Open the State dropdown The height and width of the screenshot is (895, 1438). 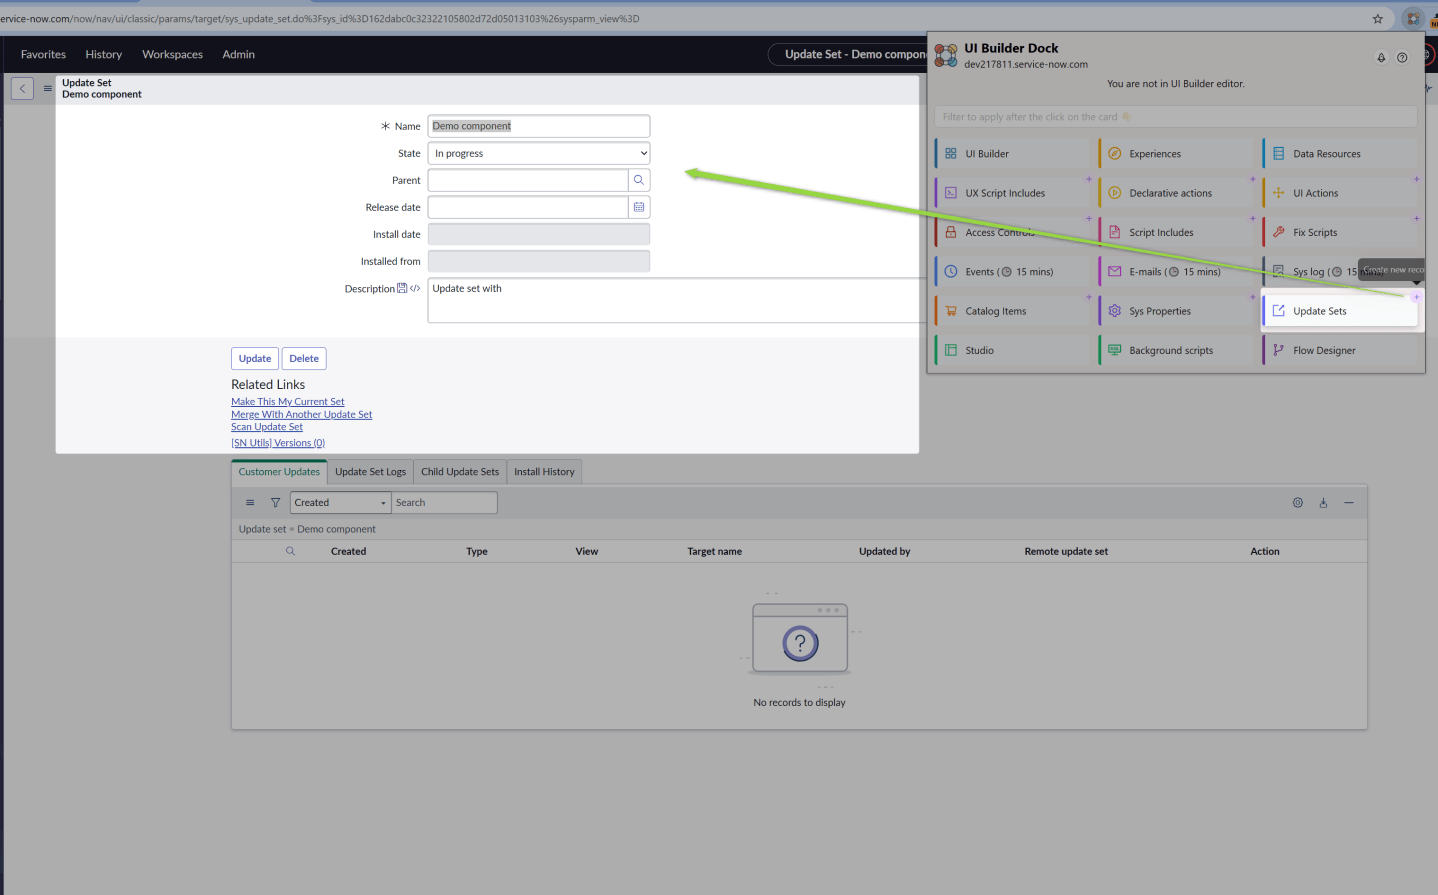(538, 153)
